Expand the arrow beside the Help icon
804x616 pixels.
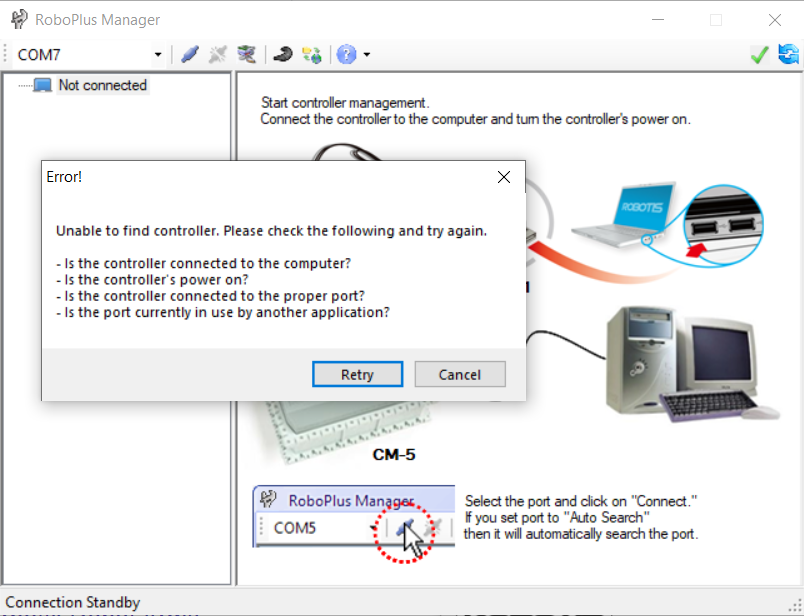367,55
